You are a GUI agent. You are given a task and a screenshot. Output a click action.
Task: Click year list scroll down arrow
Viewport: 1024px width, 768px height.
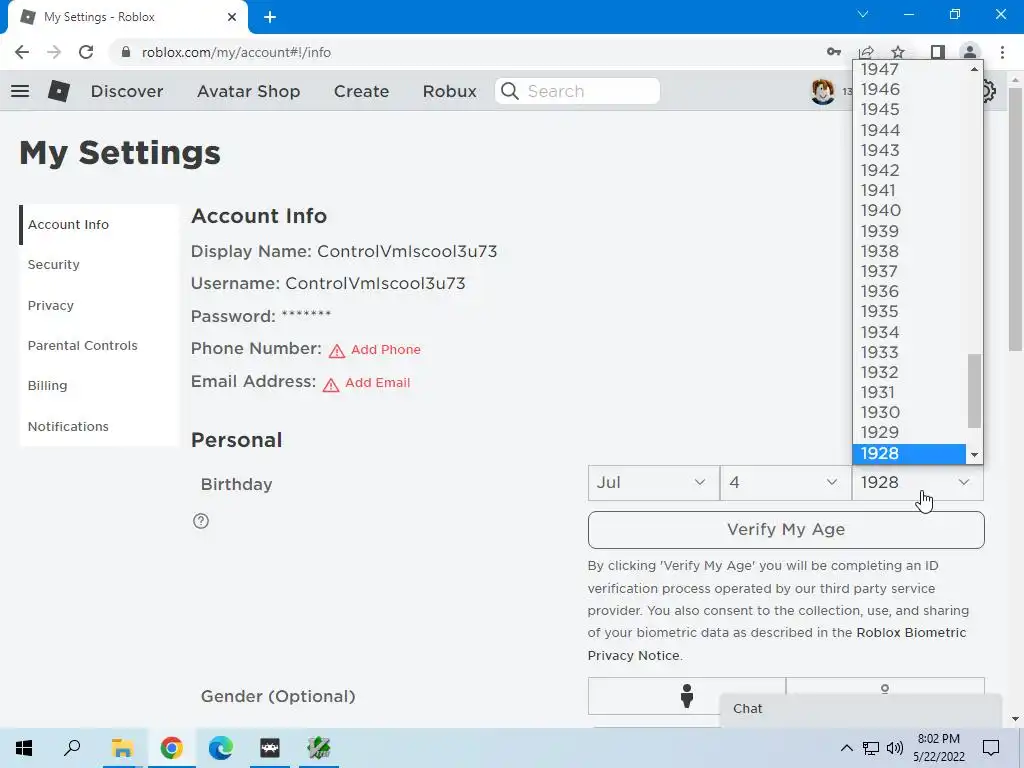pos(974,455)
